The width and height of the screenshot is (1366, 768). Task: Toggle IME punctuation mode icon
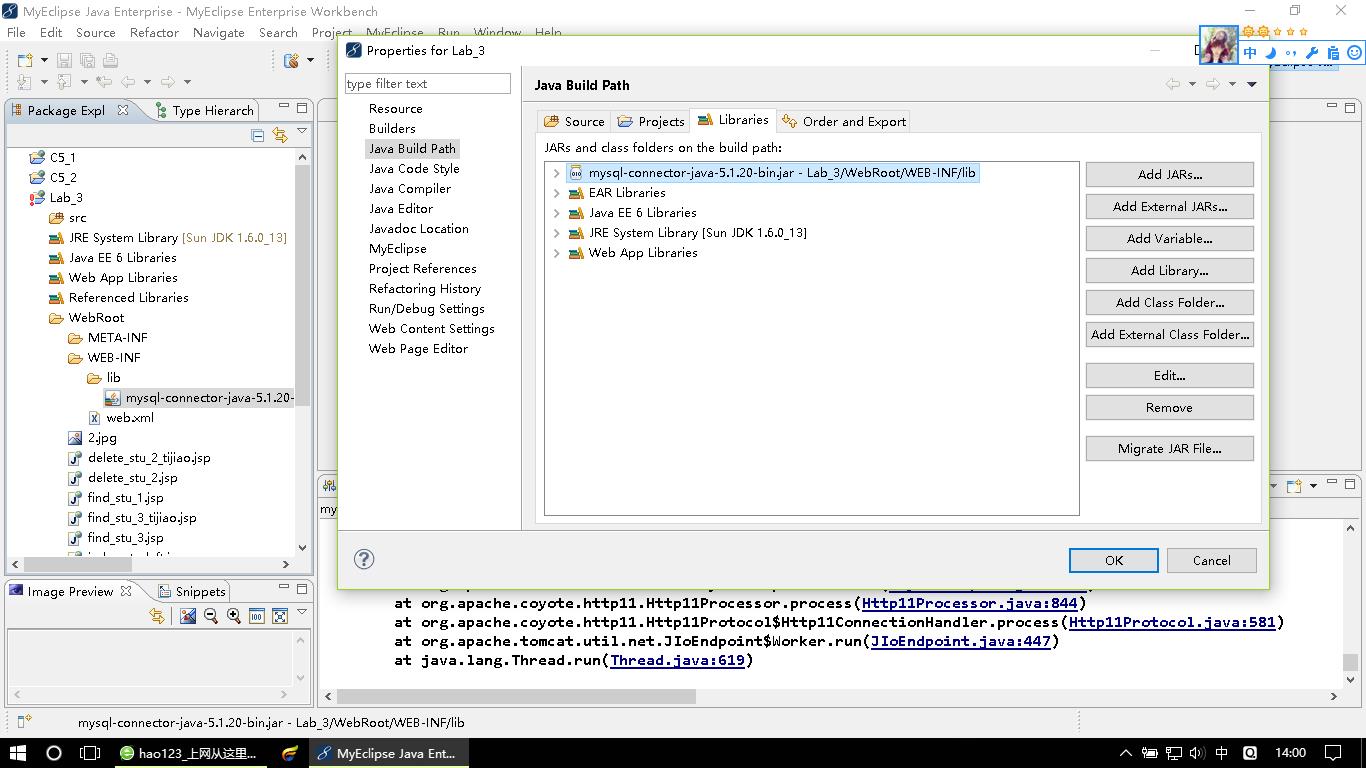(x=1291, y=53)
